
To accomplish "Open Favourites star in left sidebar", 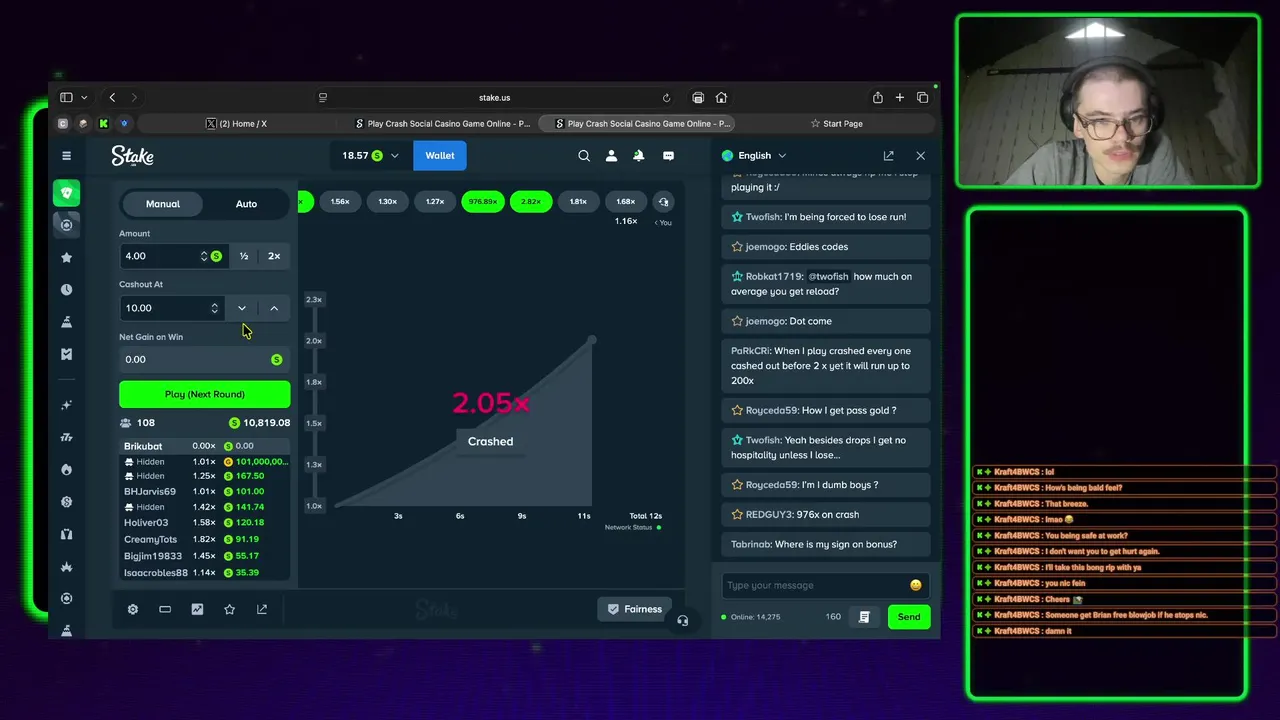I will coord(67,257).
